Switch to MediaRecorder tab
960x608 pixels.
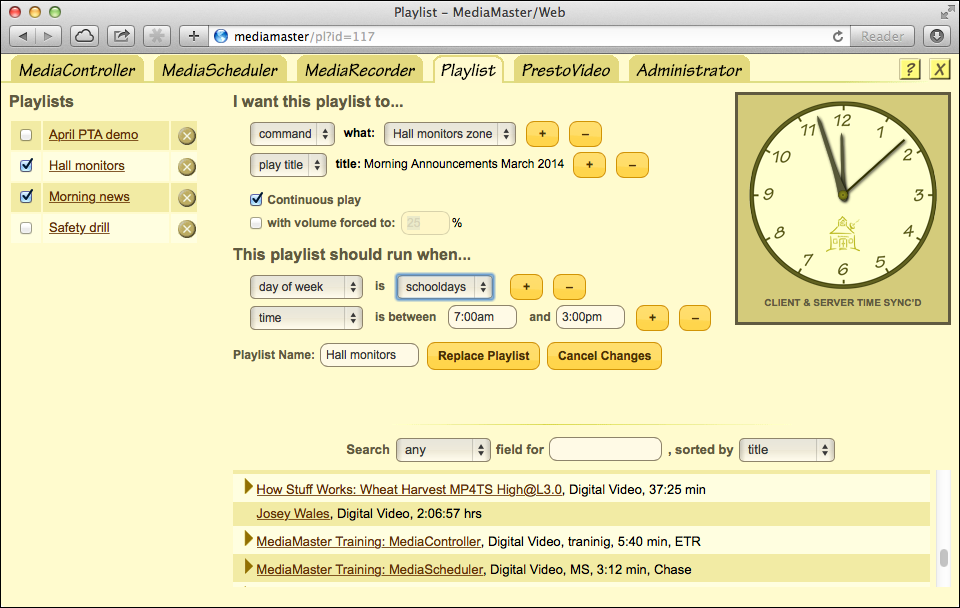click(x=360, y=70)
